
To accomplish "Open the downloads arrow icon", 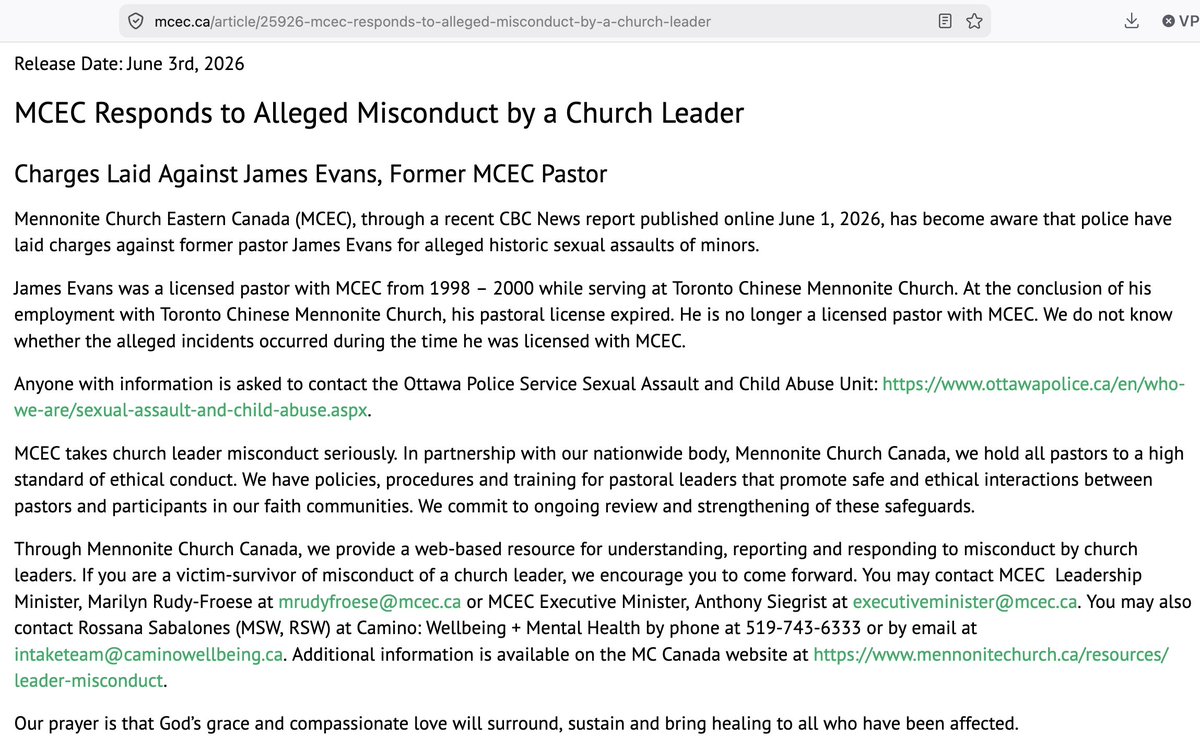I will tap(1131, 20).
